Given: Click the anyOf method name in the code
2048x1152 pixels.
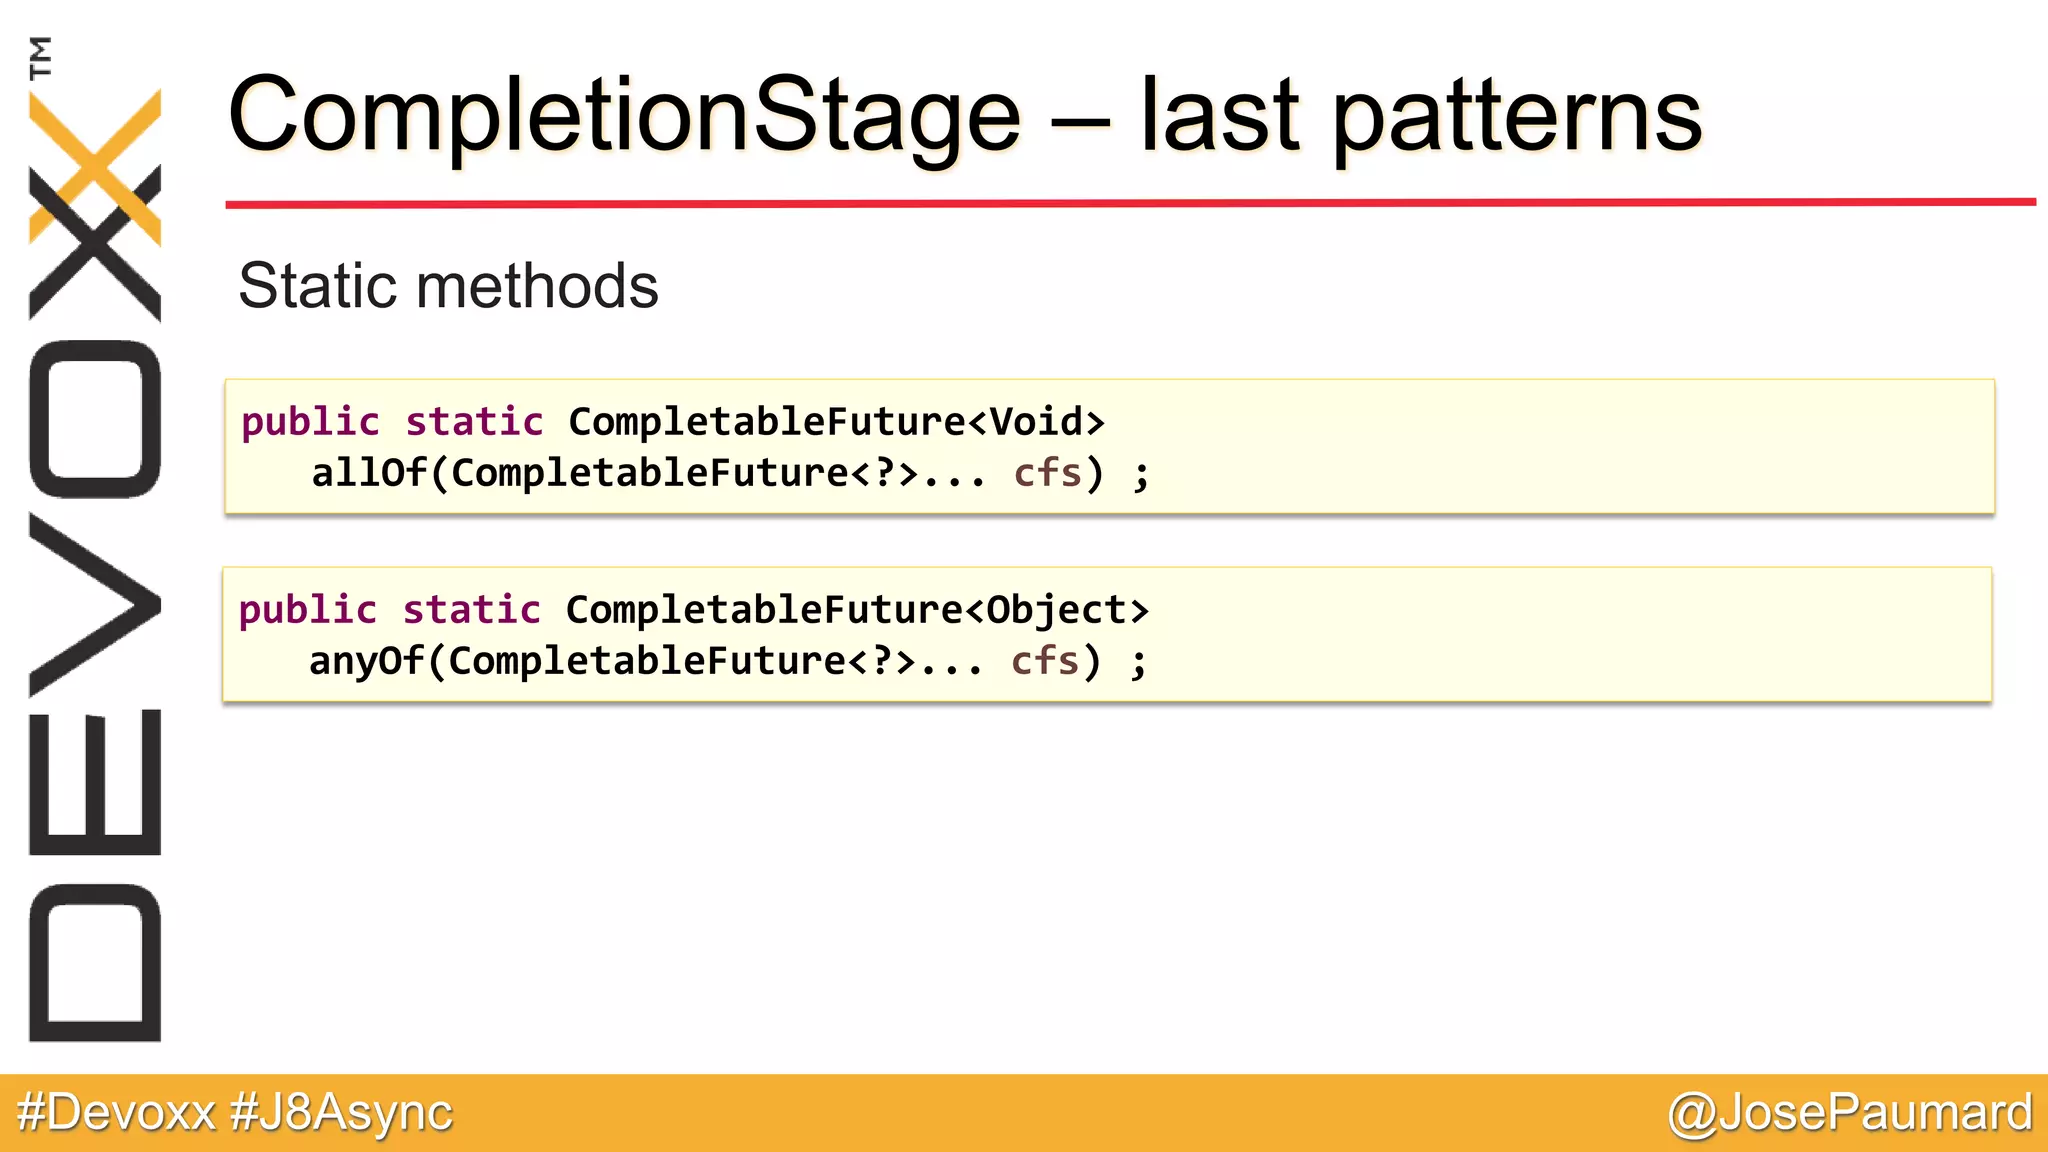Looking at the screenshot, I should click(x=366, y=661).
